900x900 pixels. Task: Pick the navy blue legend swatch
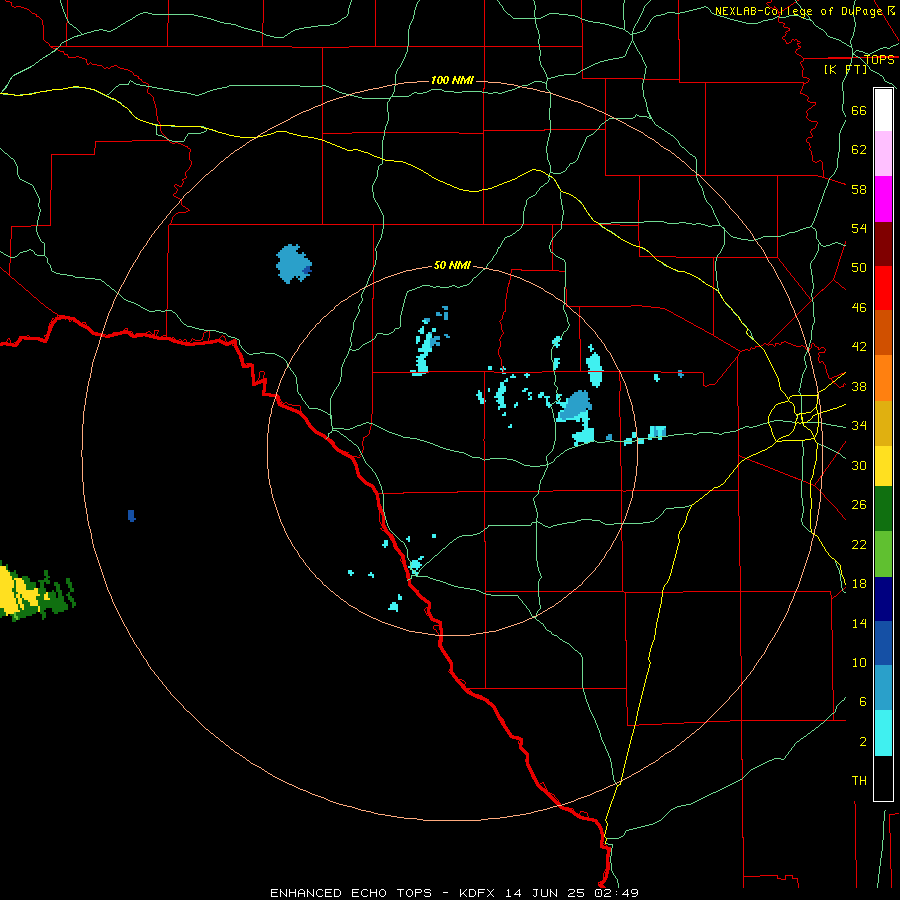tap(883, 599)
